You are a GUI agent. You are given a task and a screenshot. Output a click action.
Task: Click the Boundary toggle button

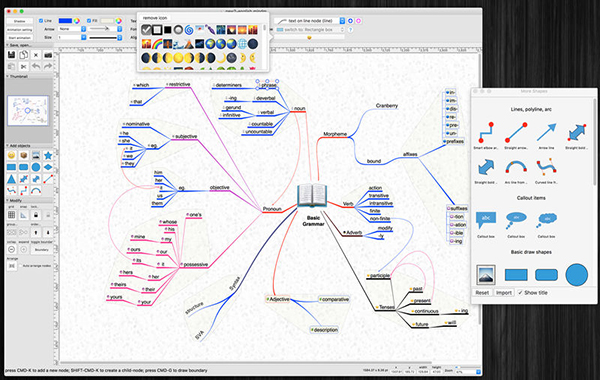42,250
